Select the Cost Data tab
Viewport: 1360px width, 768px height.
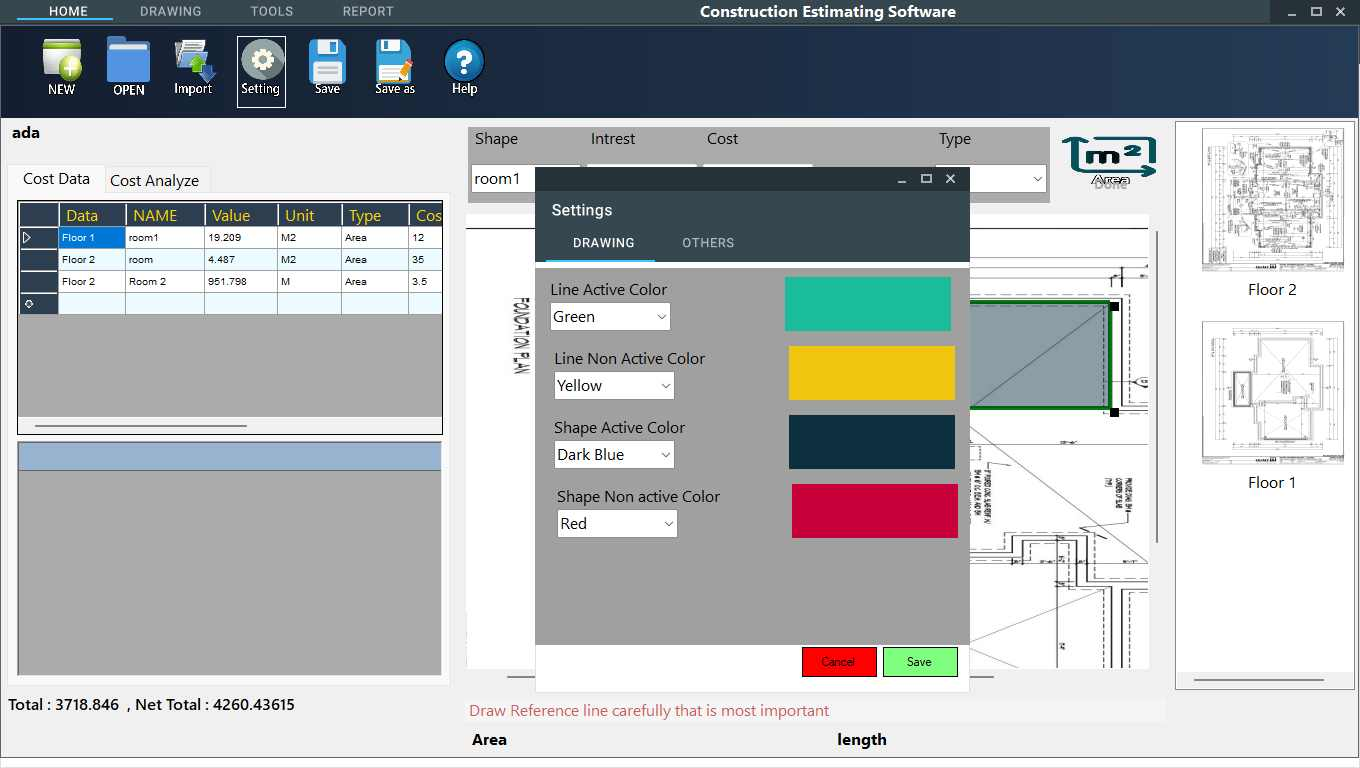click(x=56, y=179)
